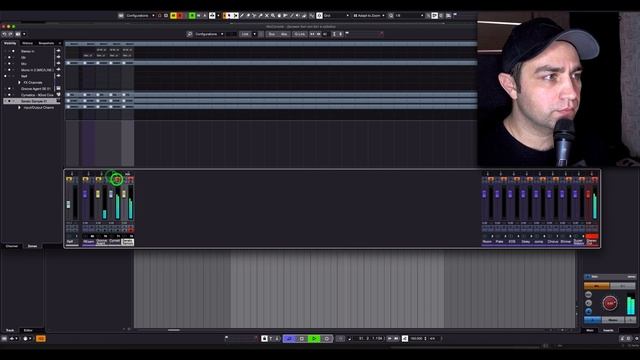Click the Record button in transport bar

coord(327,338)
